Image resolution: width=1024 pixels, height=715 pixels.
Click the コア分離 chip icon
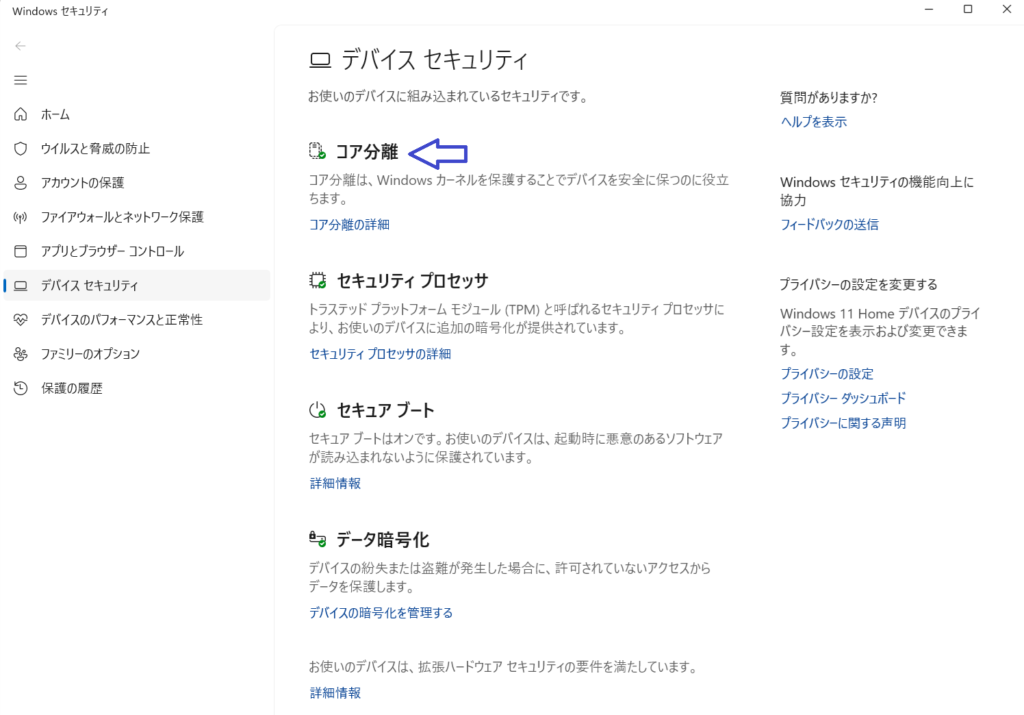coord(318,151)
